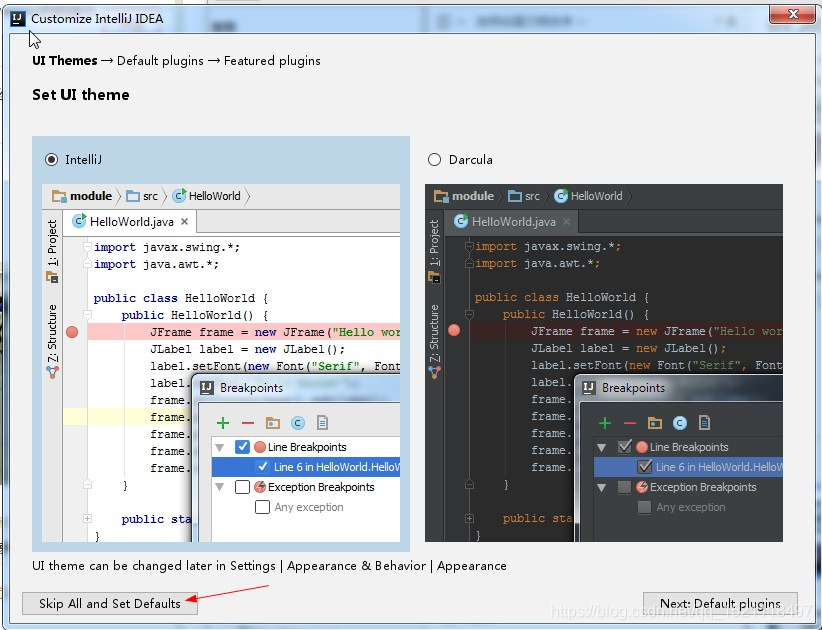Image resolution: width=822 pixels, height=630 pixels.
Task: Collapse Line Breakpoints tree in light preview
Action: pyautogui.click(x=220, y=448)
